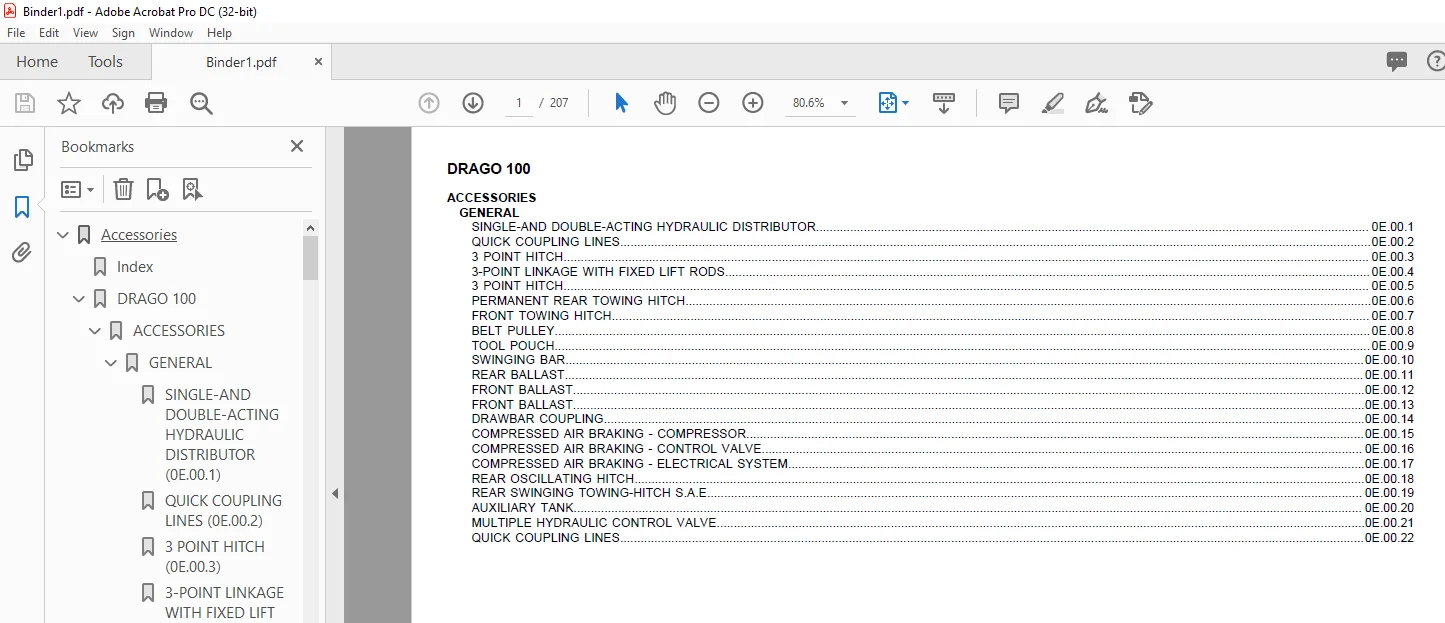The height and width of the screenshot is (623, 1445).
Task: Open the Help menu
Action: (x=219, y=33)
